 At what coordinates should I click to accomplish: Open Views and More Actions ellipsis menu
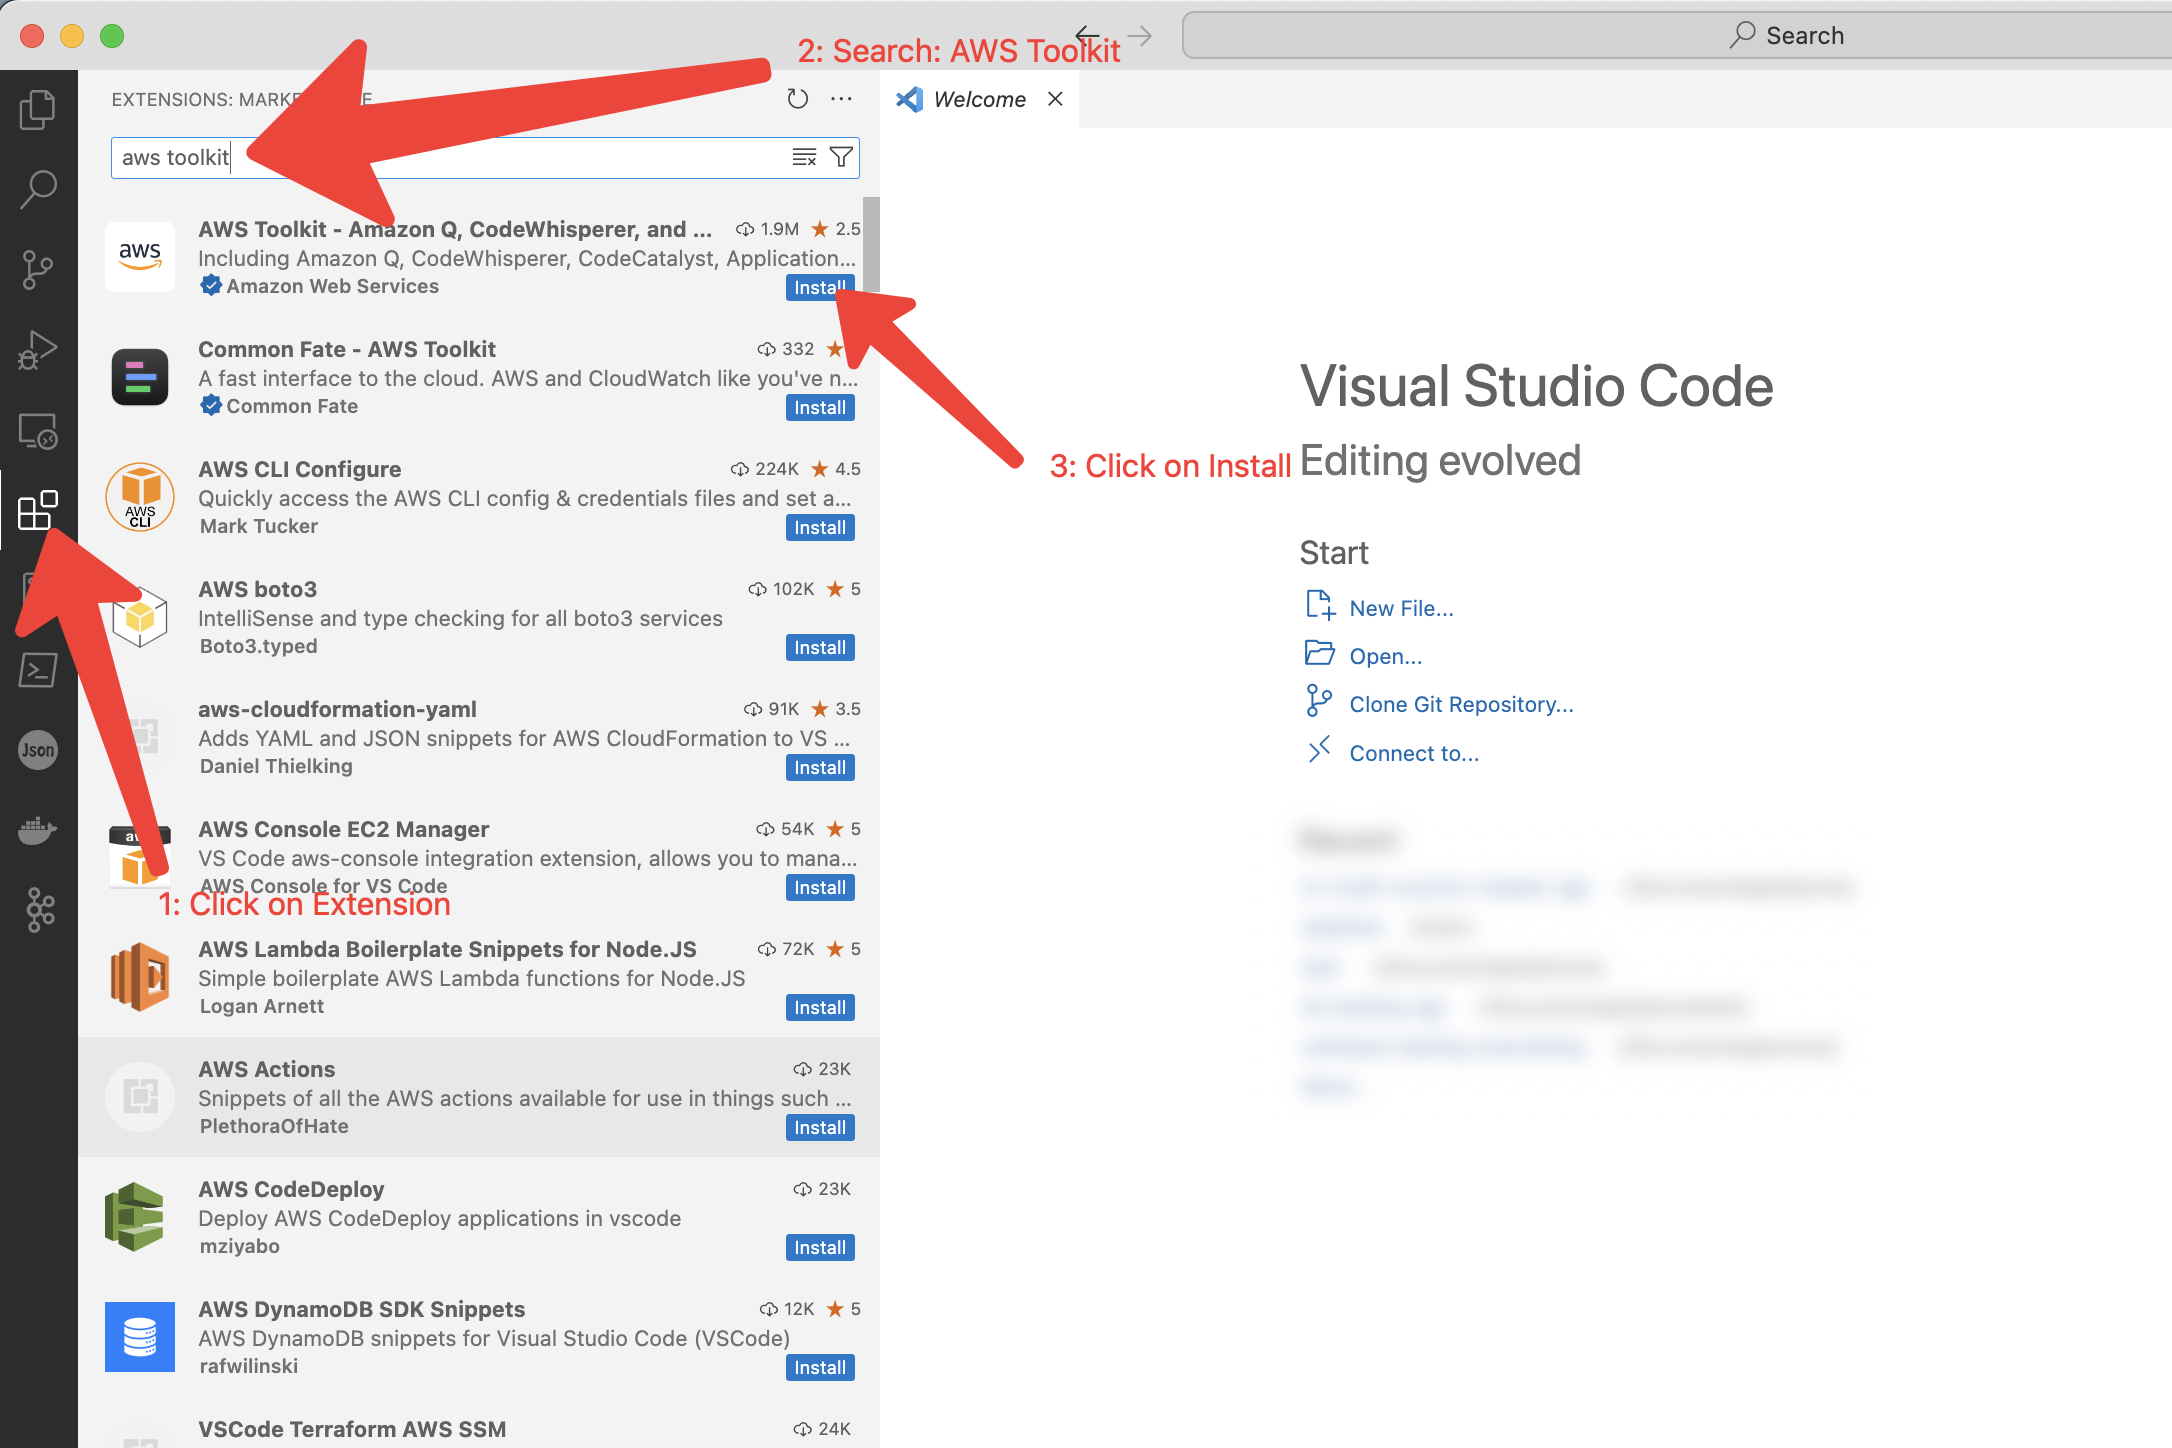(842, 99)
